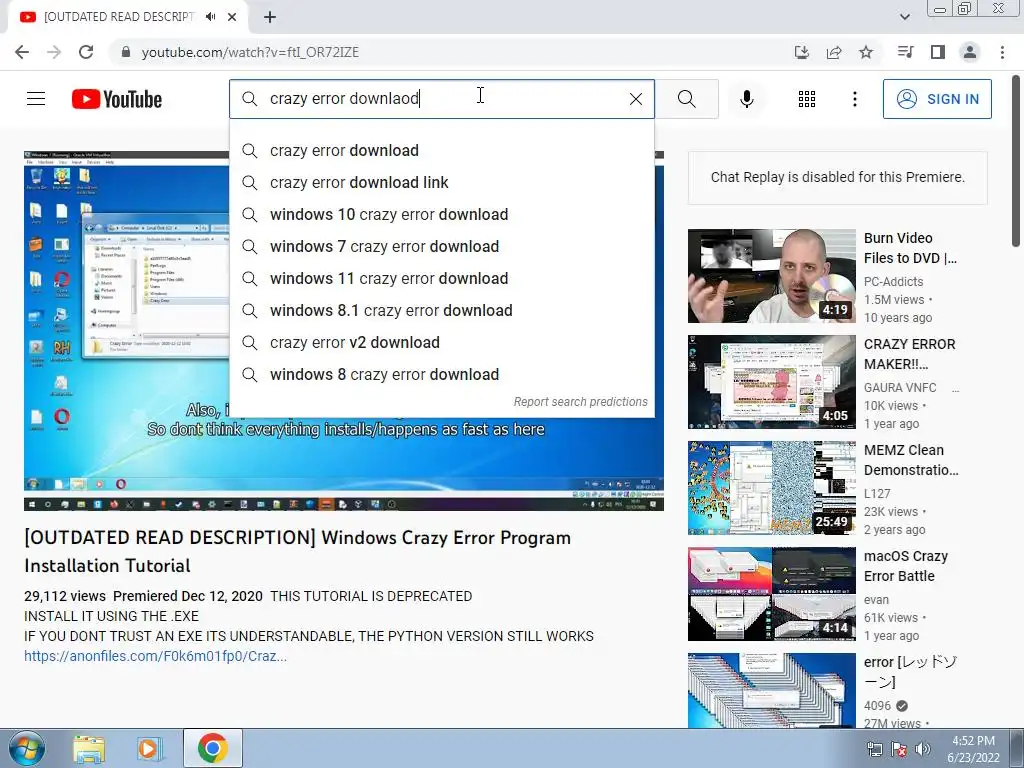
Task: Open options menu for CRAZY ERROR MAKER
Action: coord(955,389)
